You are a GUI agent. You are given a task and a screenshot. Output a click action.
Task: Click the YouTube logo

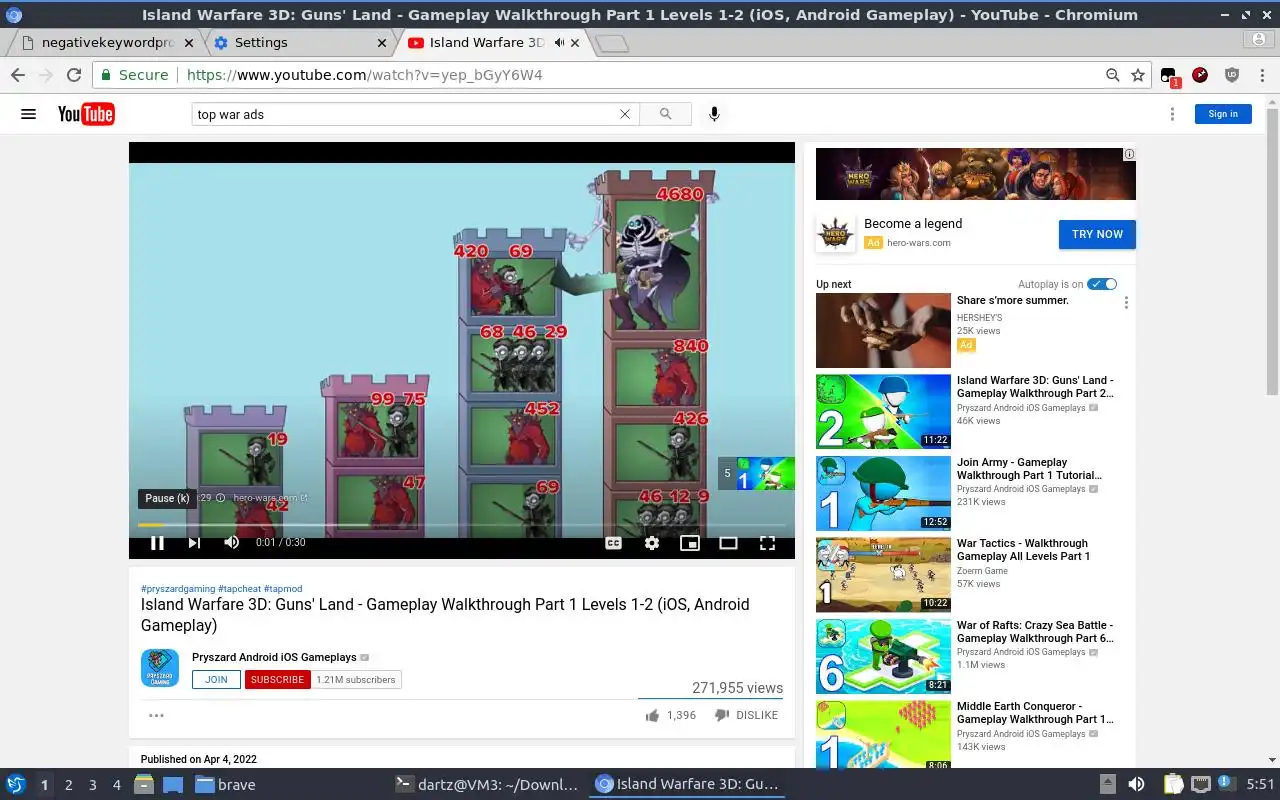tap(86, 114)
